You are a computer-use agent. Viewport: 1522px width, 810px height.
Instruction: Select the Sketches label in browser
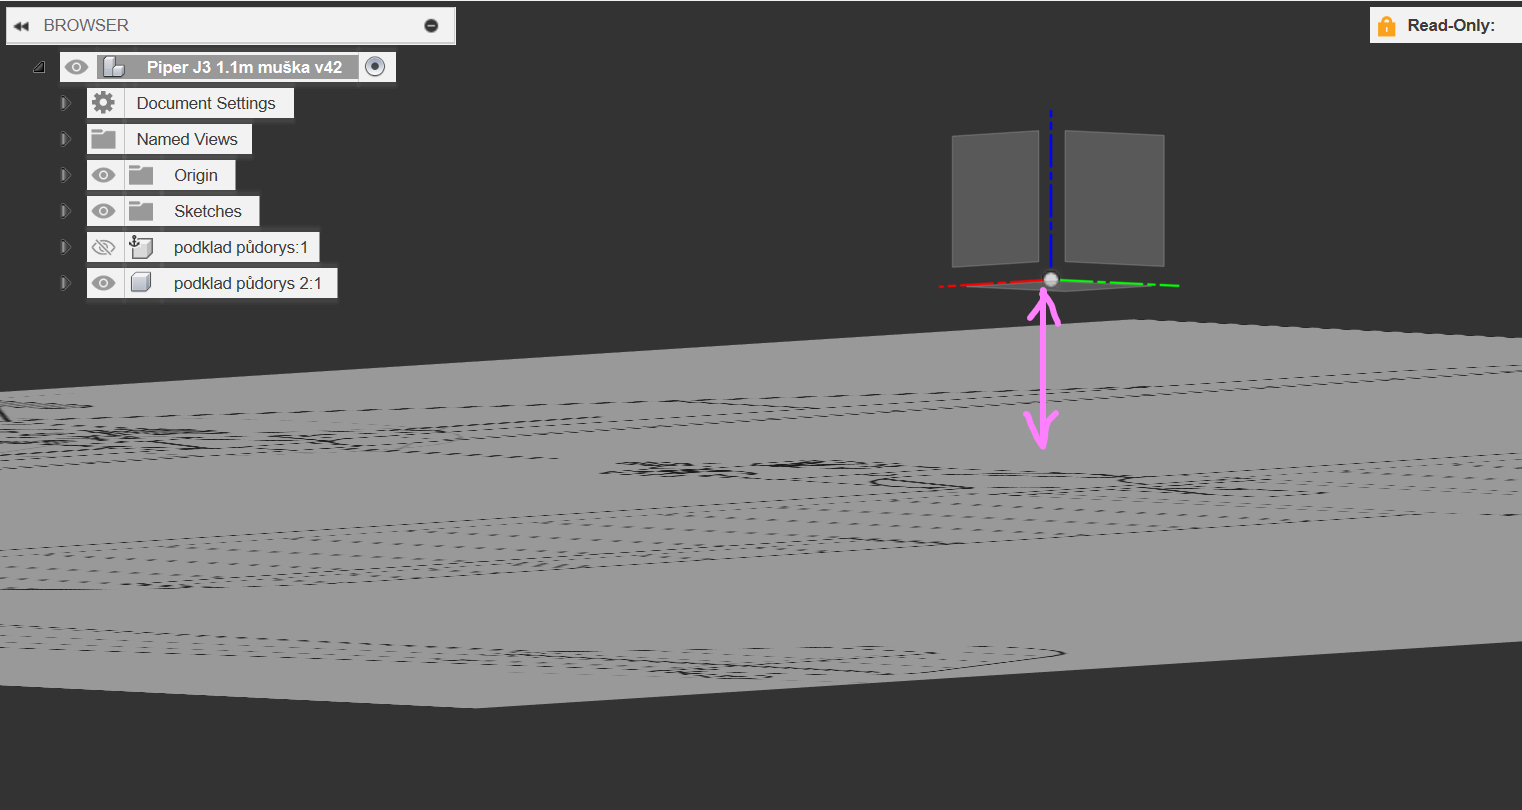pos(208,211)
